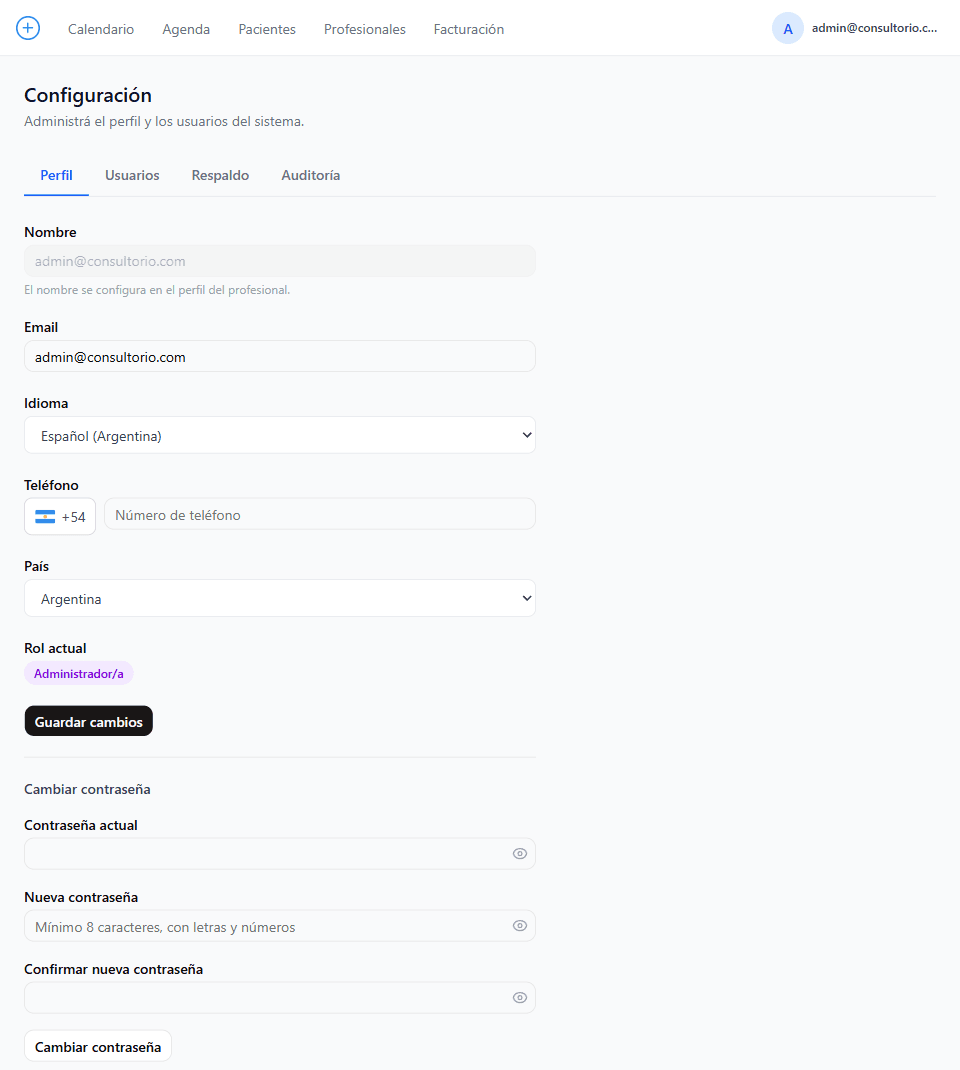Screen dimensions: 960x1070
Task: Show the current password with eye icon
Action: [x=520, y=854]
